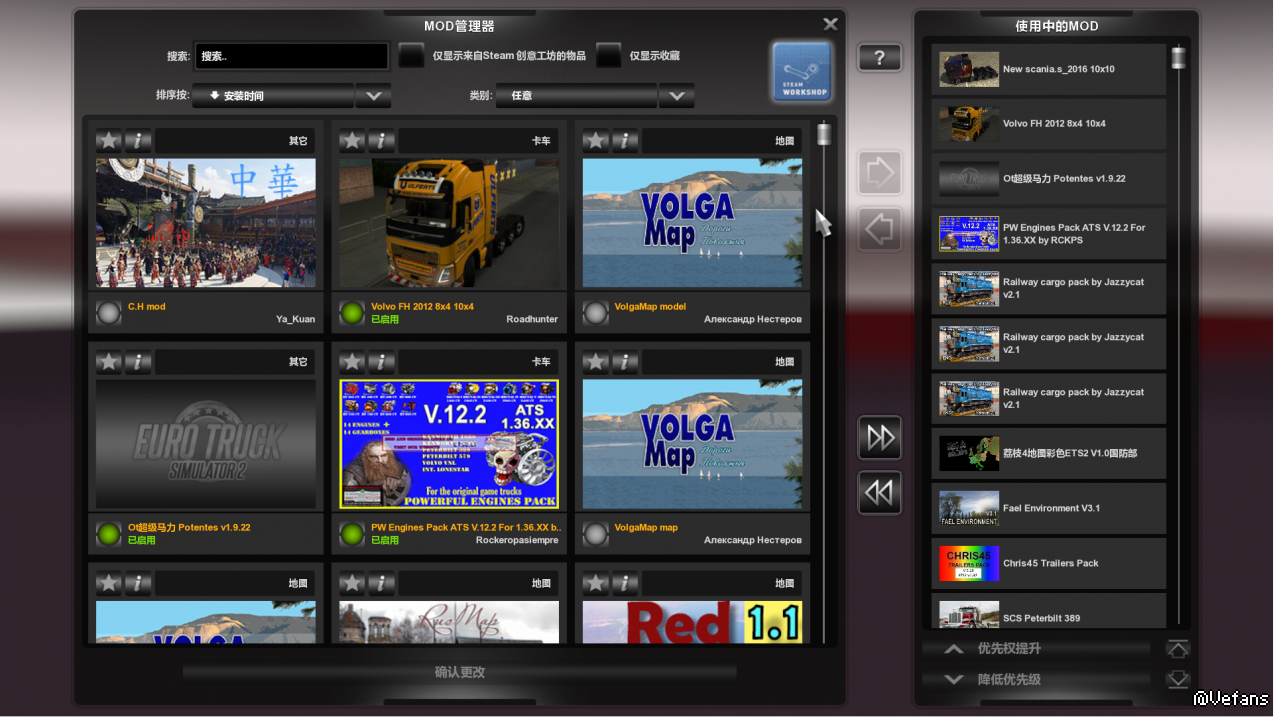The height and width of the screenshot is (719, 1281).
Task: Favorite the C.H mod with its star
Action: 108,140
